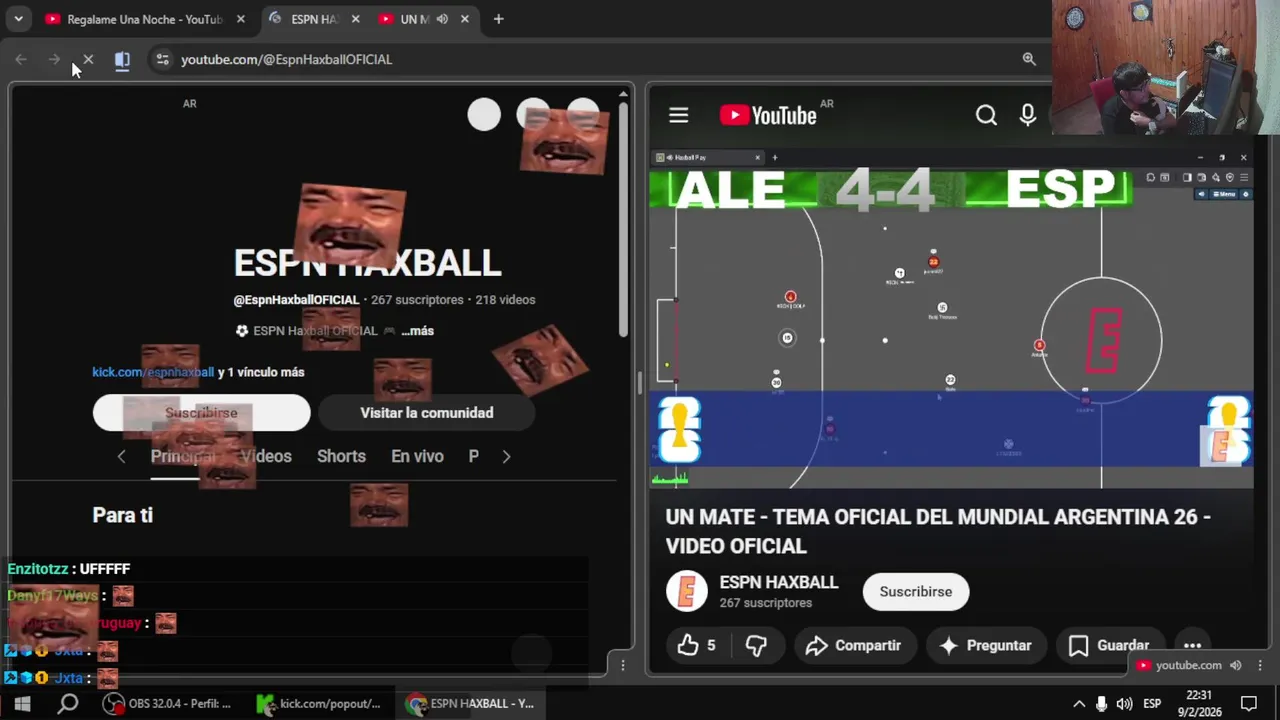Close the Regalame Una Noche tab
Viewport: 1280px width, 720px height.
click(242, 19)
